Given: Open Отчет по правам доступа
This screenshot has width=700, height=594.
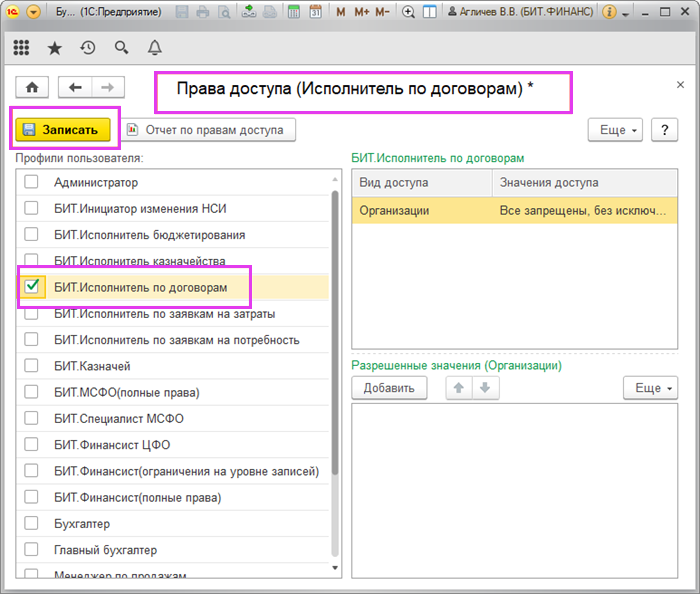Looking at the screenshot, I should 206,130.
